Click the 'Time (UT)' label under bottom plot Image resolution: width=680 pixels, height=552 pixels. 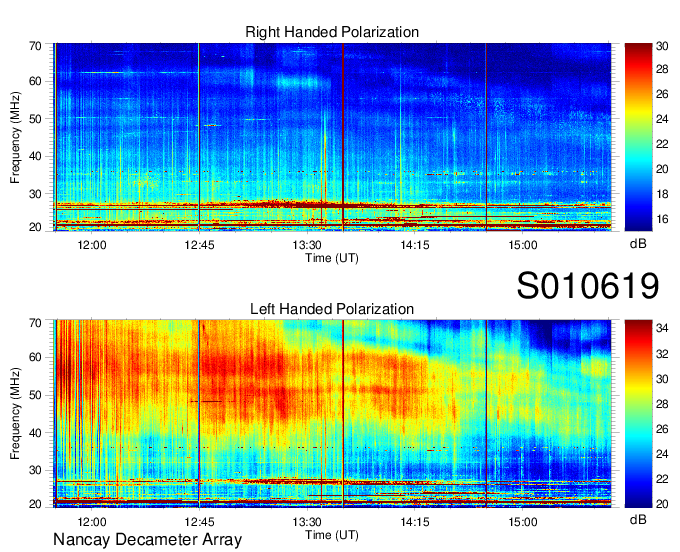[332, 535]
